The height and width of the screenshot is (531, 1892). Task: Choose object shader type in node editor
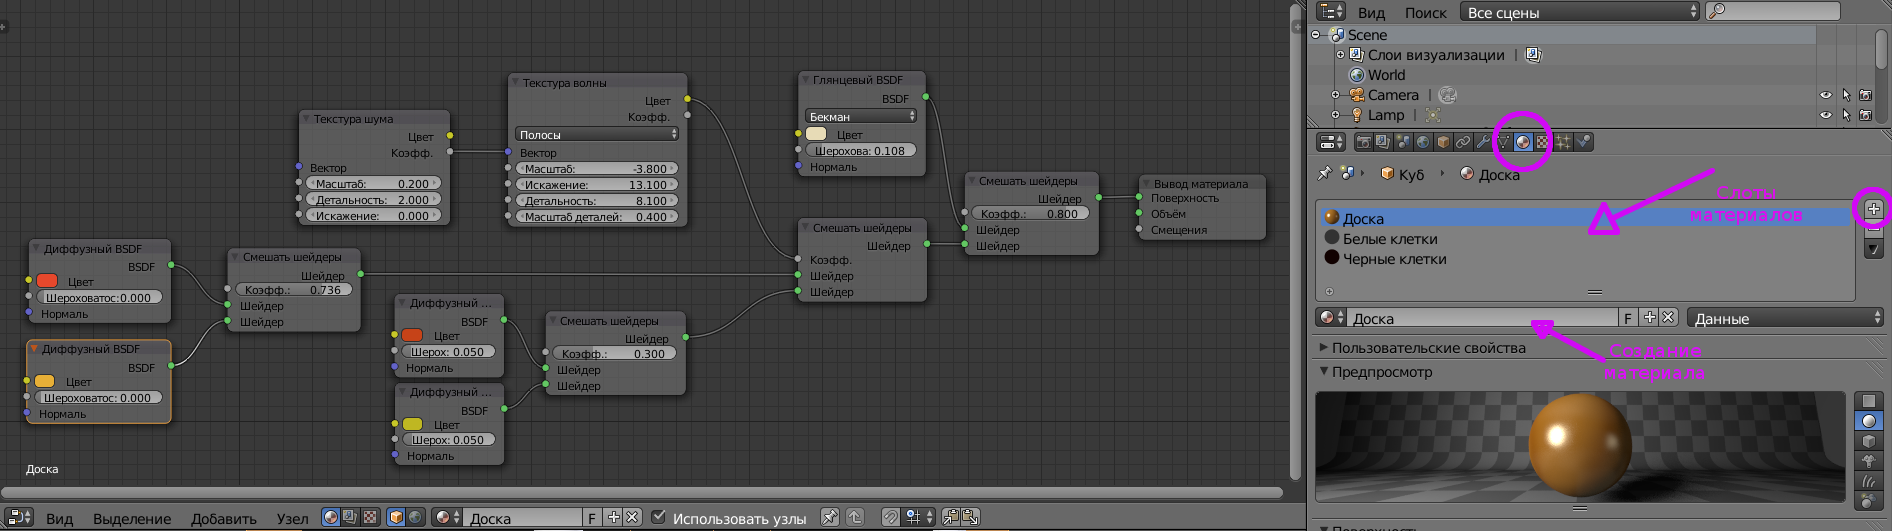396,517
